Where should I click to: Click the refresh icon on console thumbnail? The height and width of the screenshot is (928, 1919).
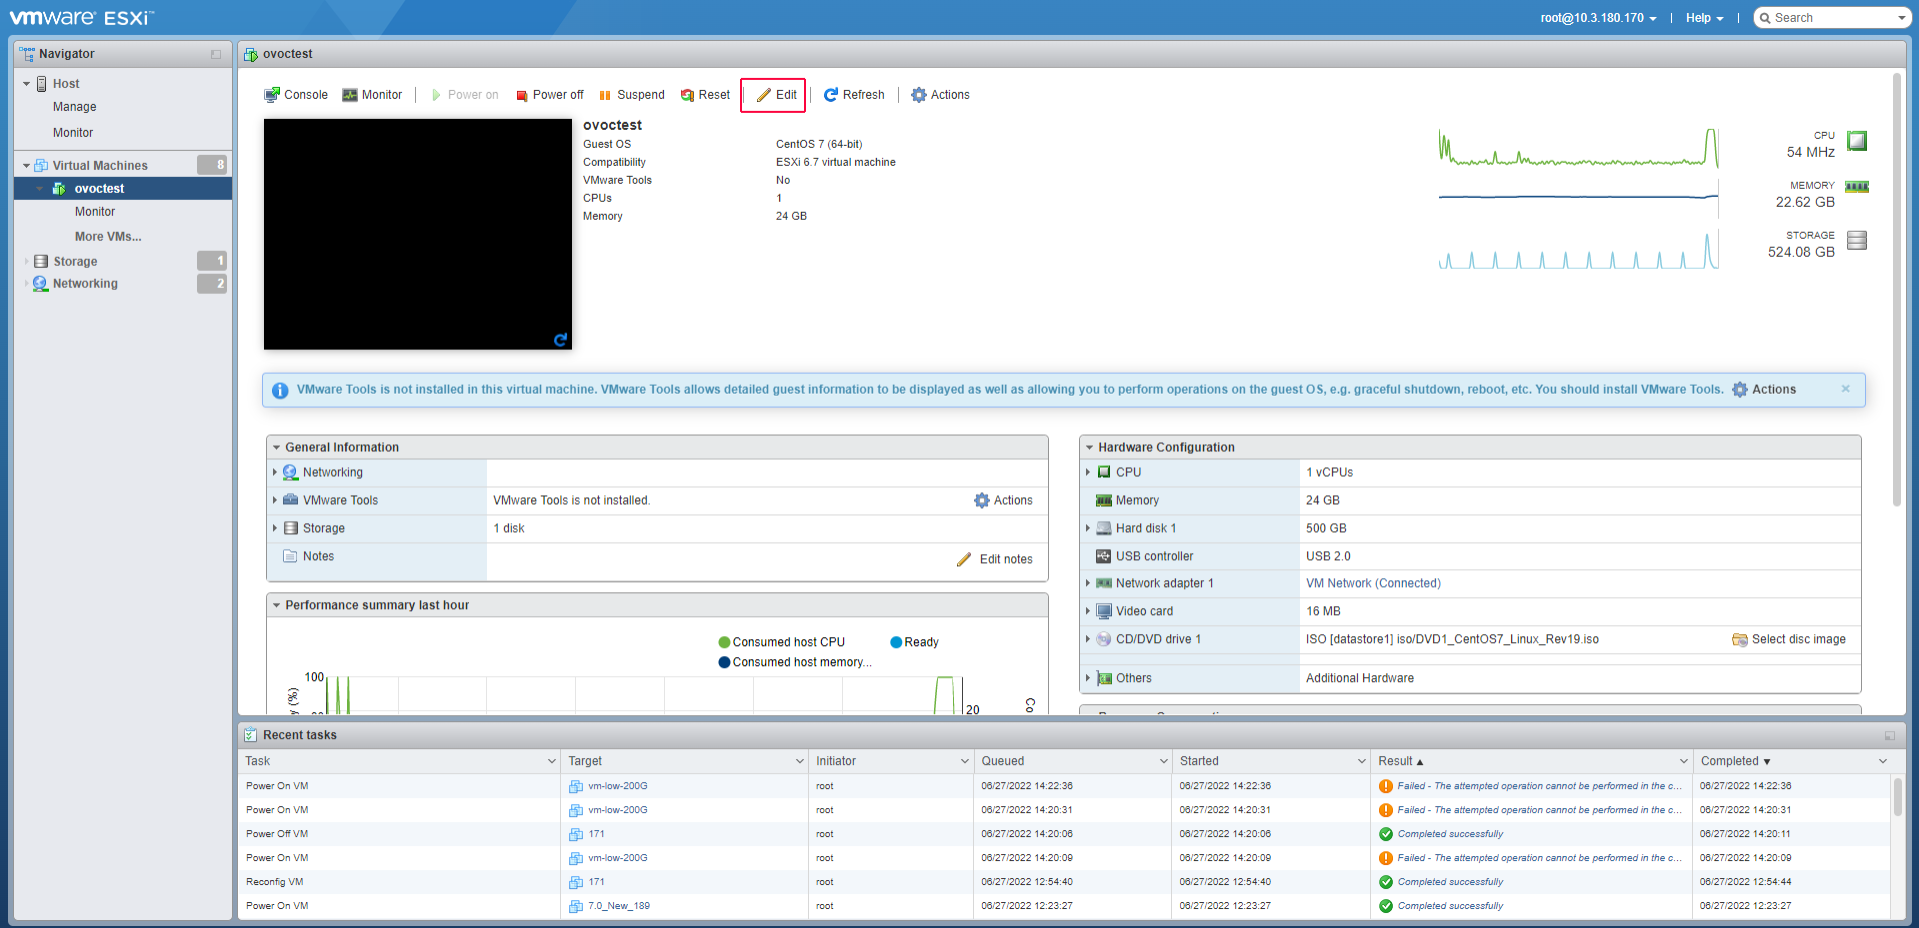point(560,340)
